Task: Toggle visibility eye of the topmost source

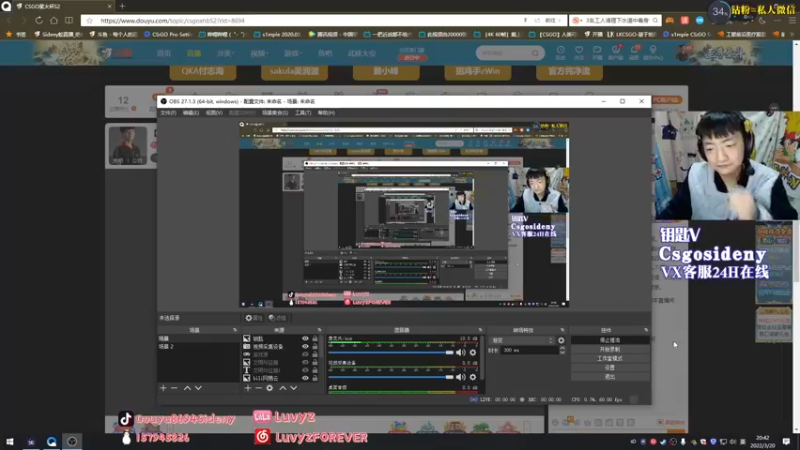Action: click(305, 339)
